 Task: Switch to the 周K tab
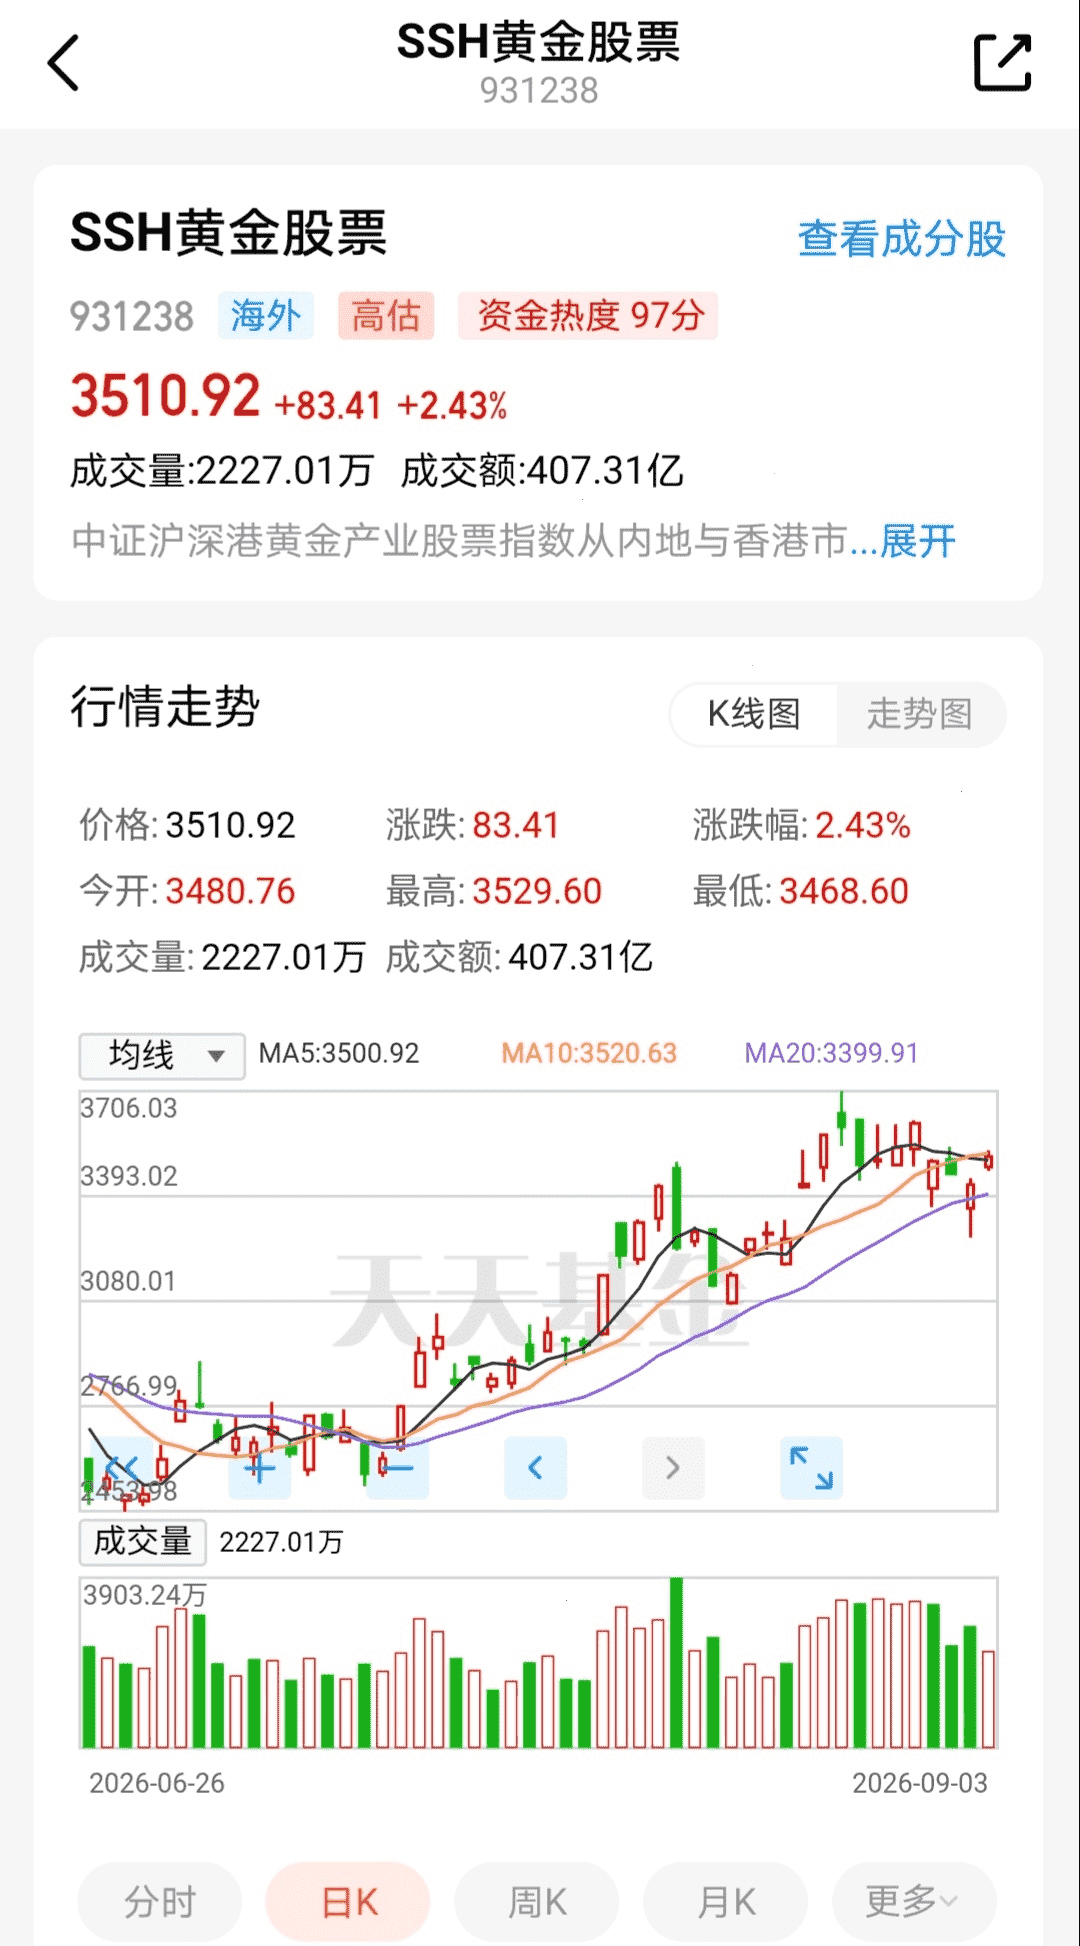click(537, 1902)
